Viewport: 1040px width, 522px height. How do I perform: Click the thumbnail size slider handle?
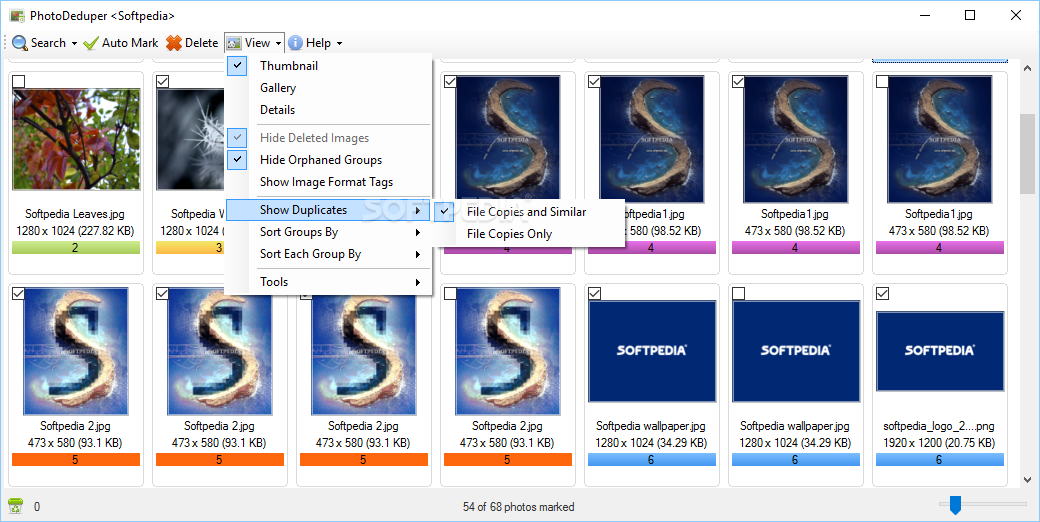click(955, 505)
